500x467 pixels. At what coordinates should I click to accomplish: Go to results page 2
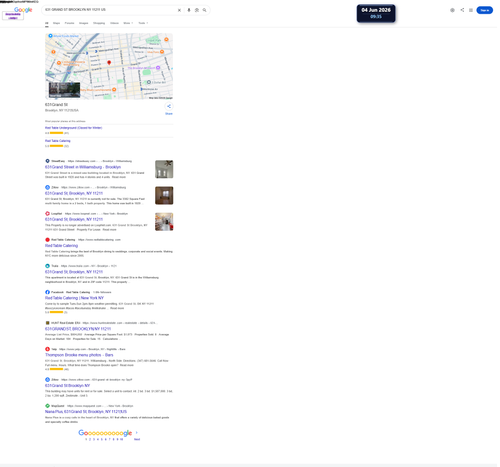tap(90, 439)
